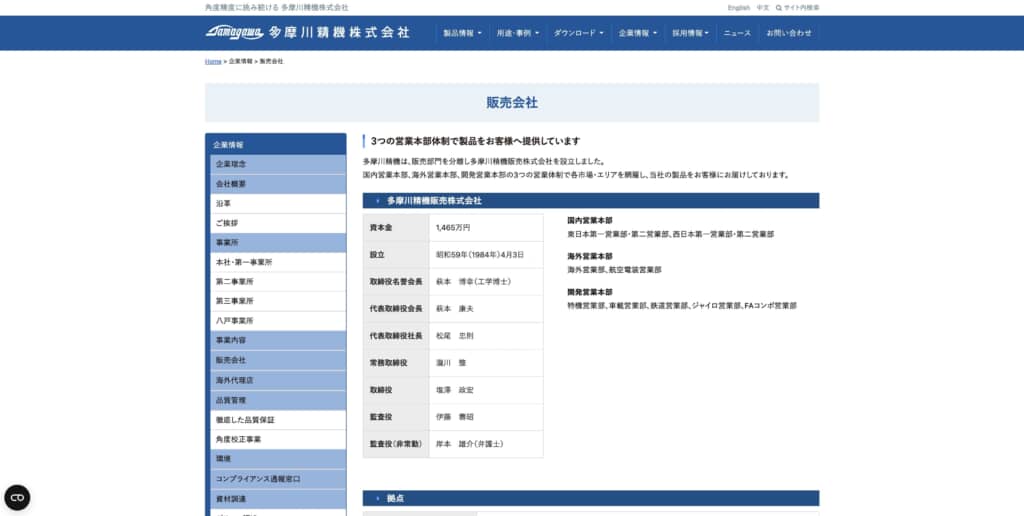Open 沿革 in the sidebar

tap(278, 204)
